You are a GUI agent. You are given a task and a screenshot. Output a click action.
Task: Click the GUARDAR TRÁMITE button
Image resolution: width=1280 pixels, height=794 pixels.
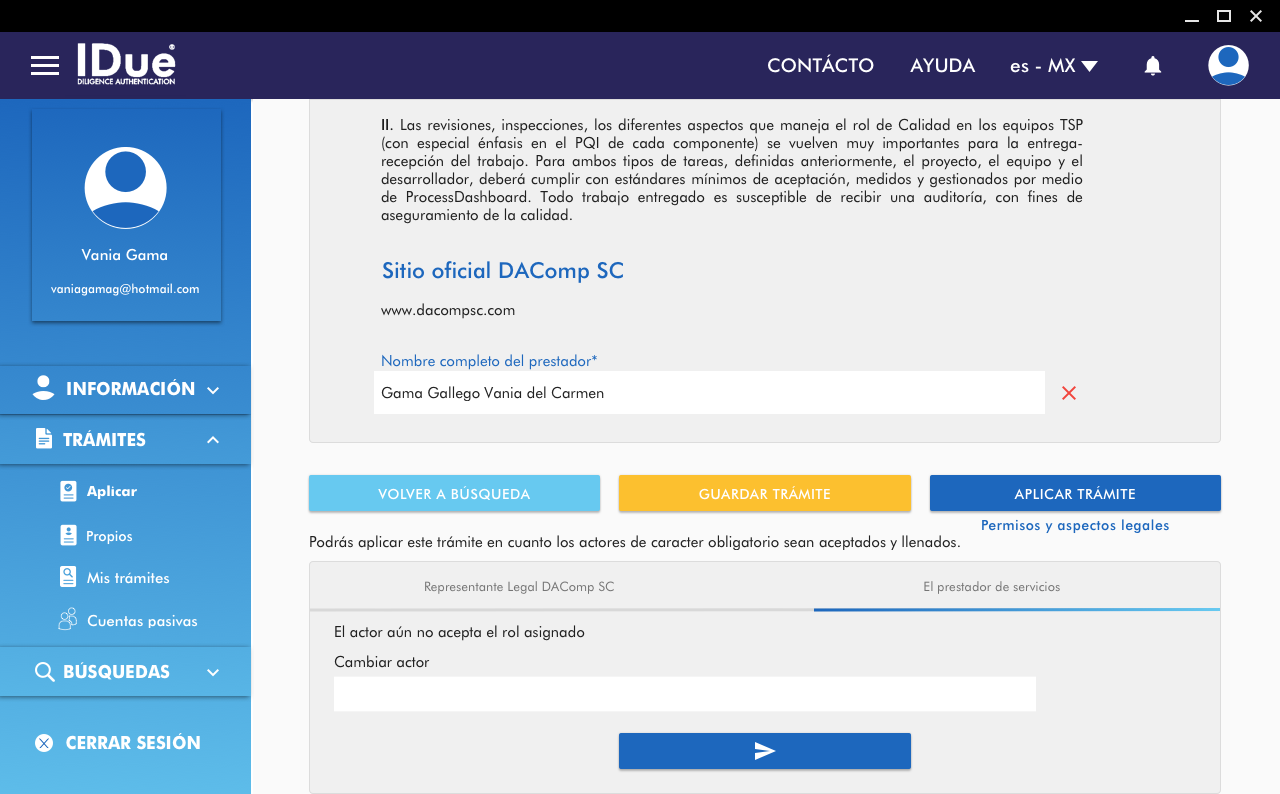[x=764, y=494]
